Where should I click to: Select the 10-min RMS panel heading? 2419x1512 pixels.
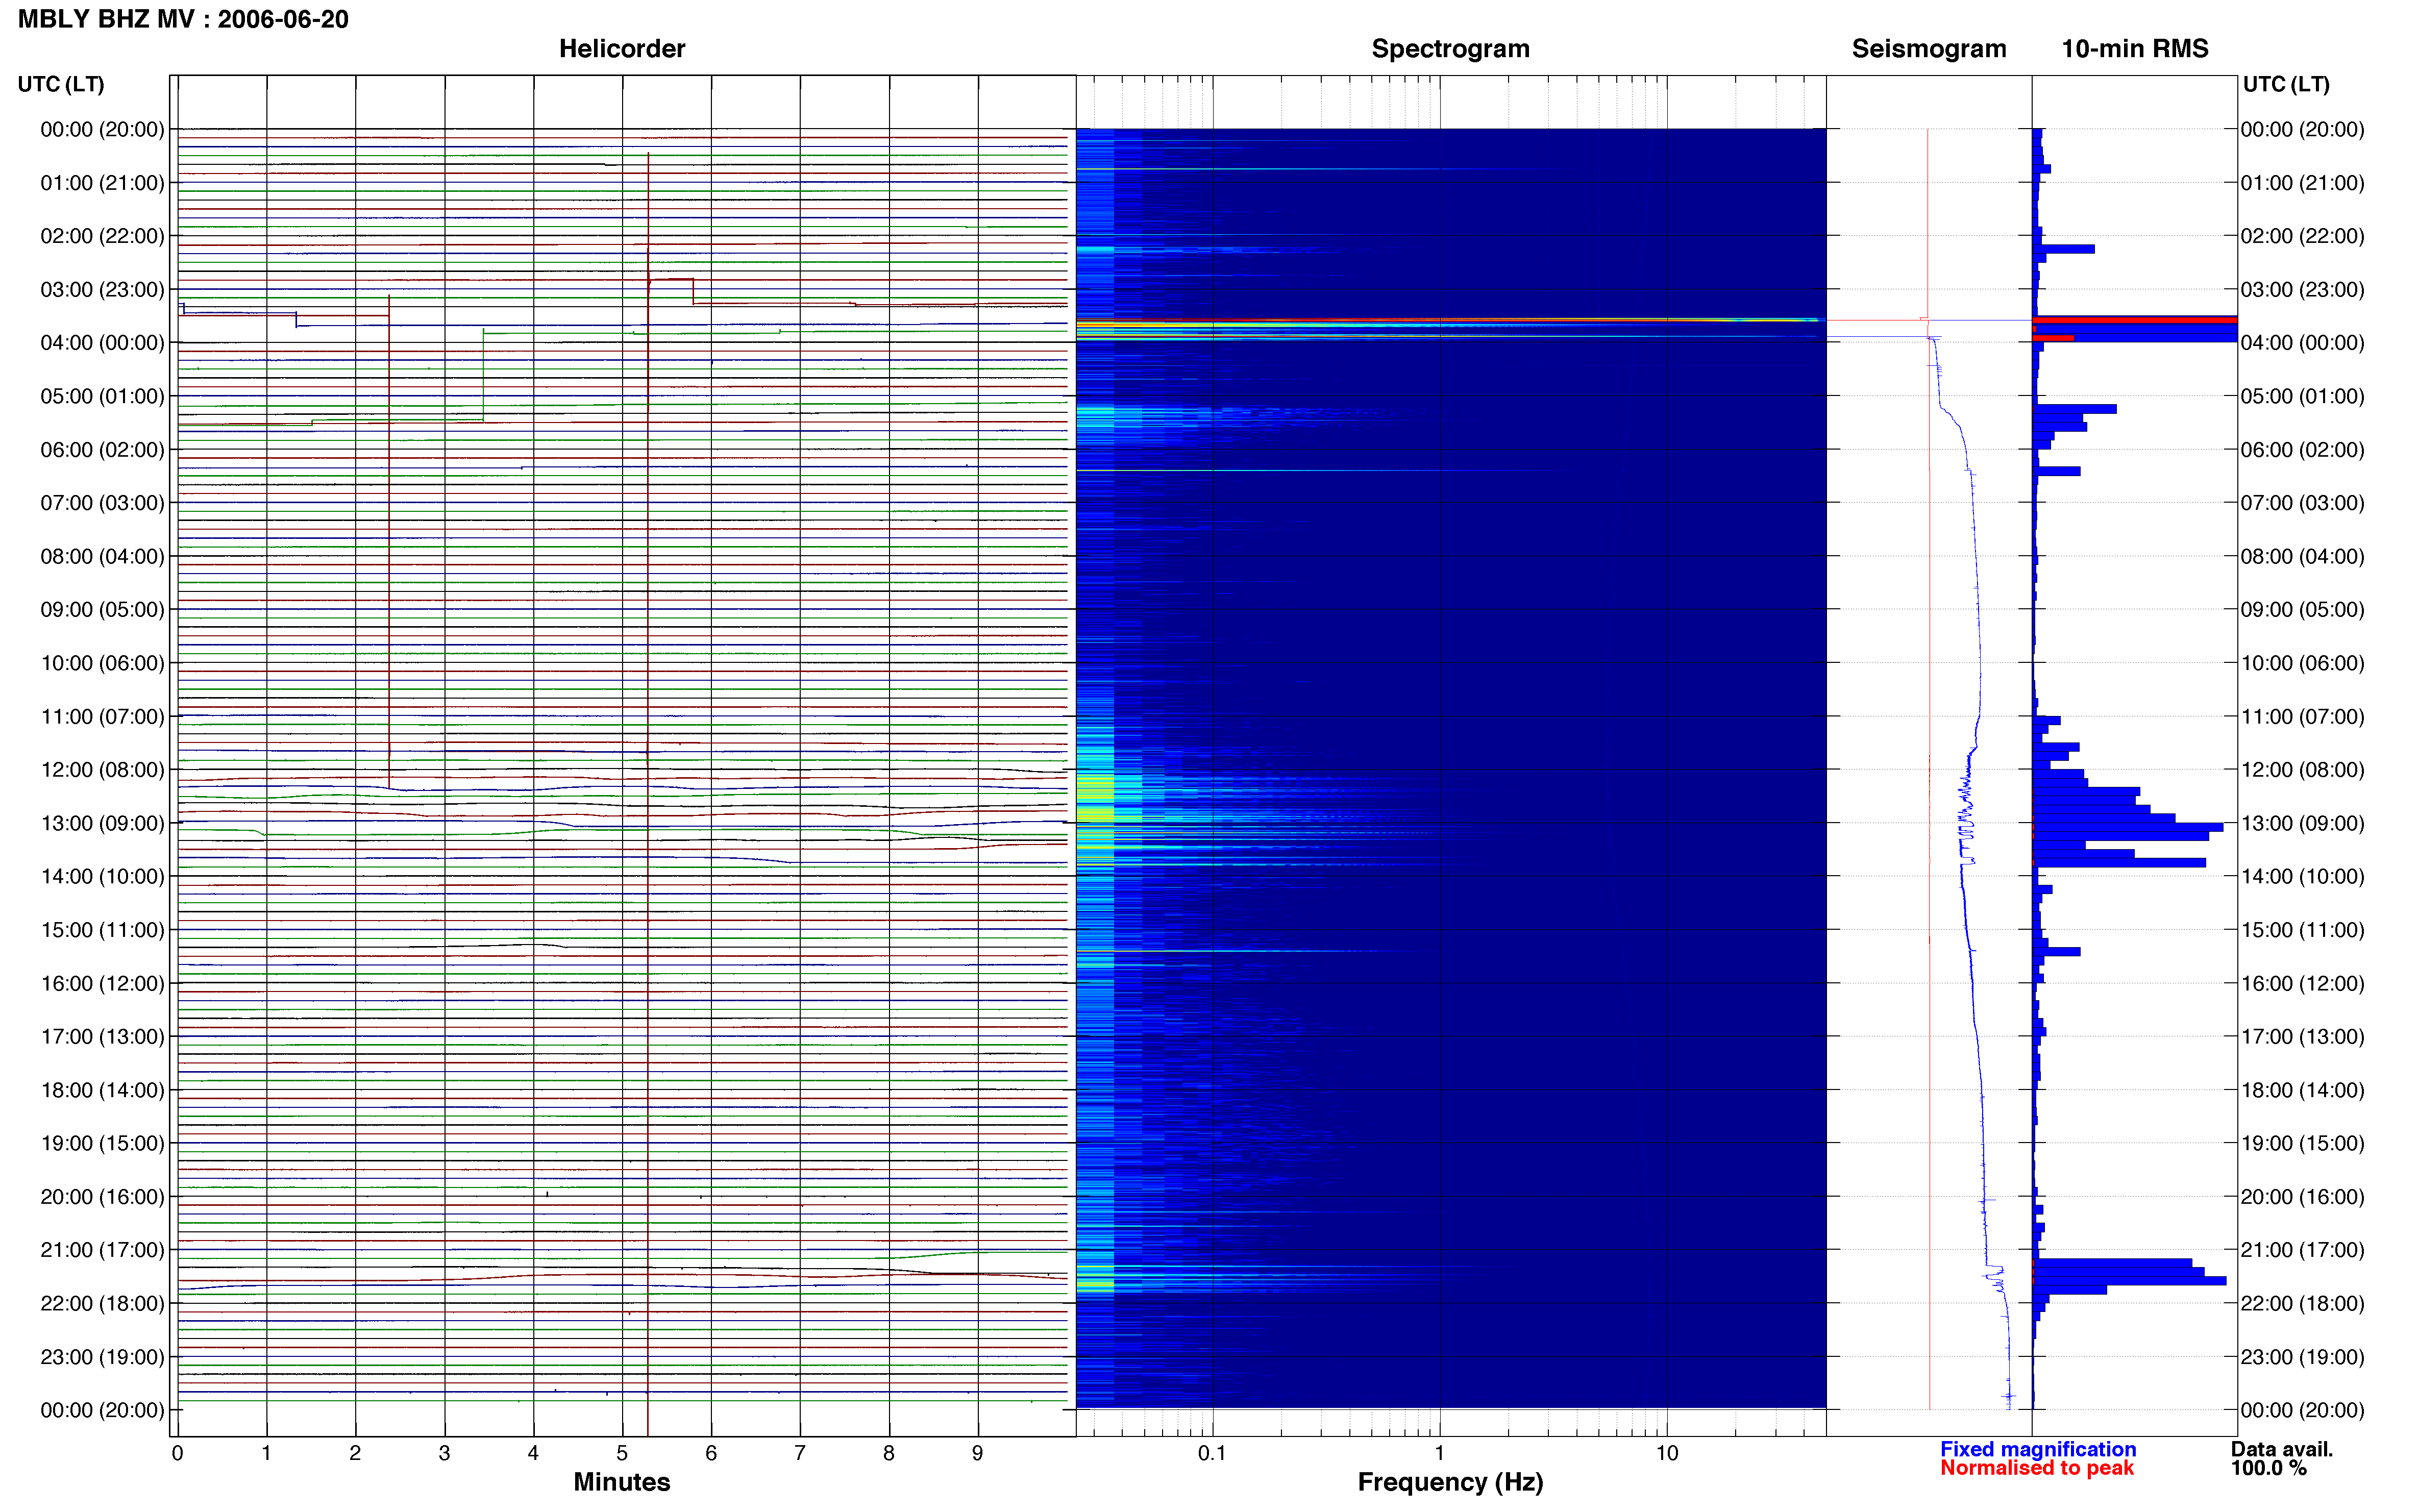(2134, 49)
